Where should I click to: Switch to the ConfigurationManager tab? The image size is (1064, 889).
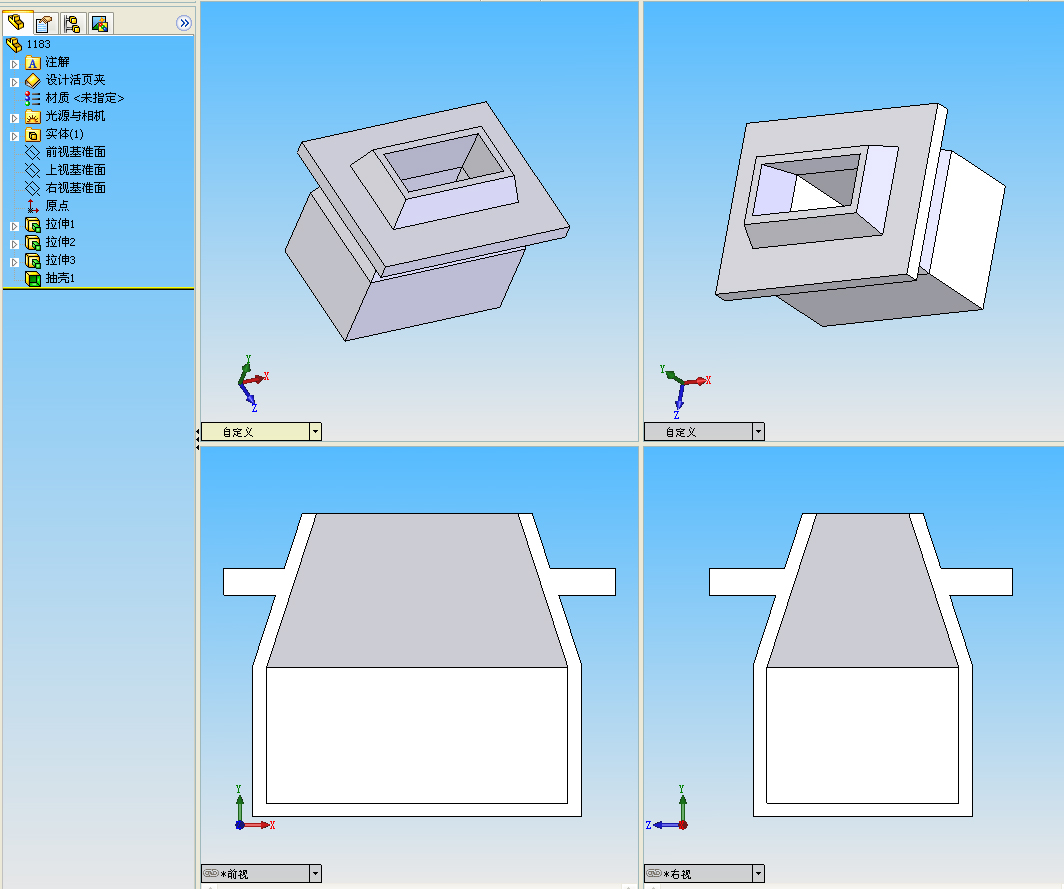72,24
